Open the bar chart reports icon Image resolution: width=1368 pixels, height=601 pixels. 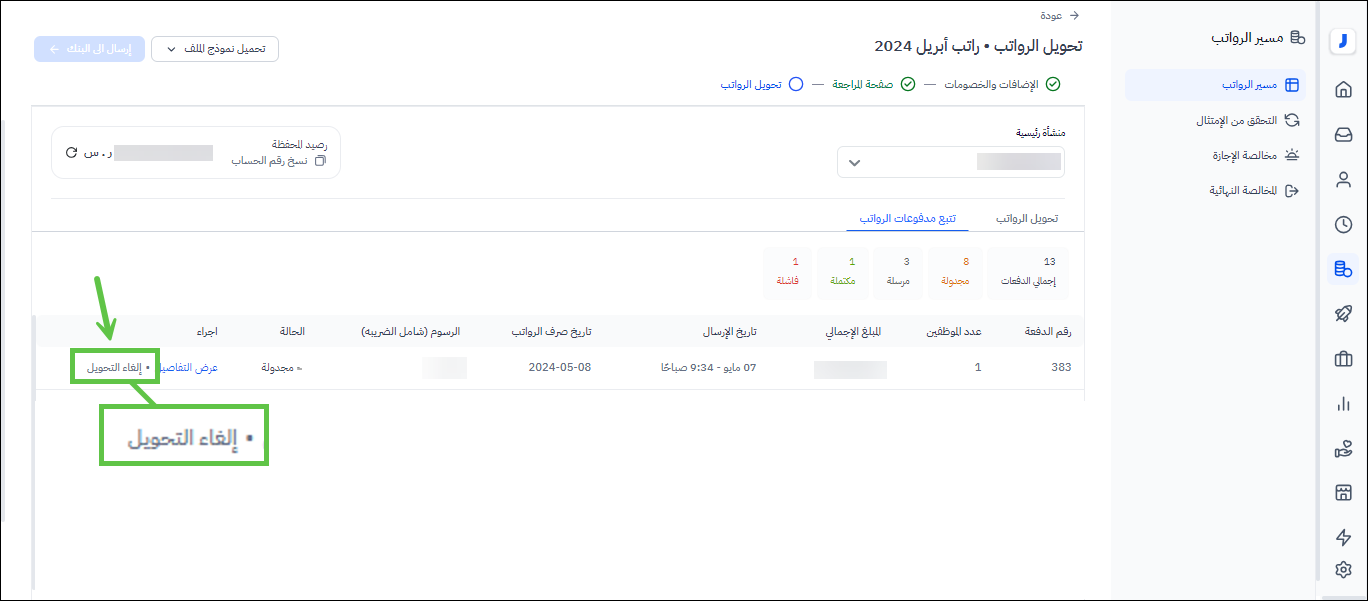pos(1343,404)
